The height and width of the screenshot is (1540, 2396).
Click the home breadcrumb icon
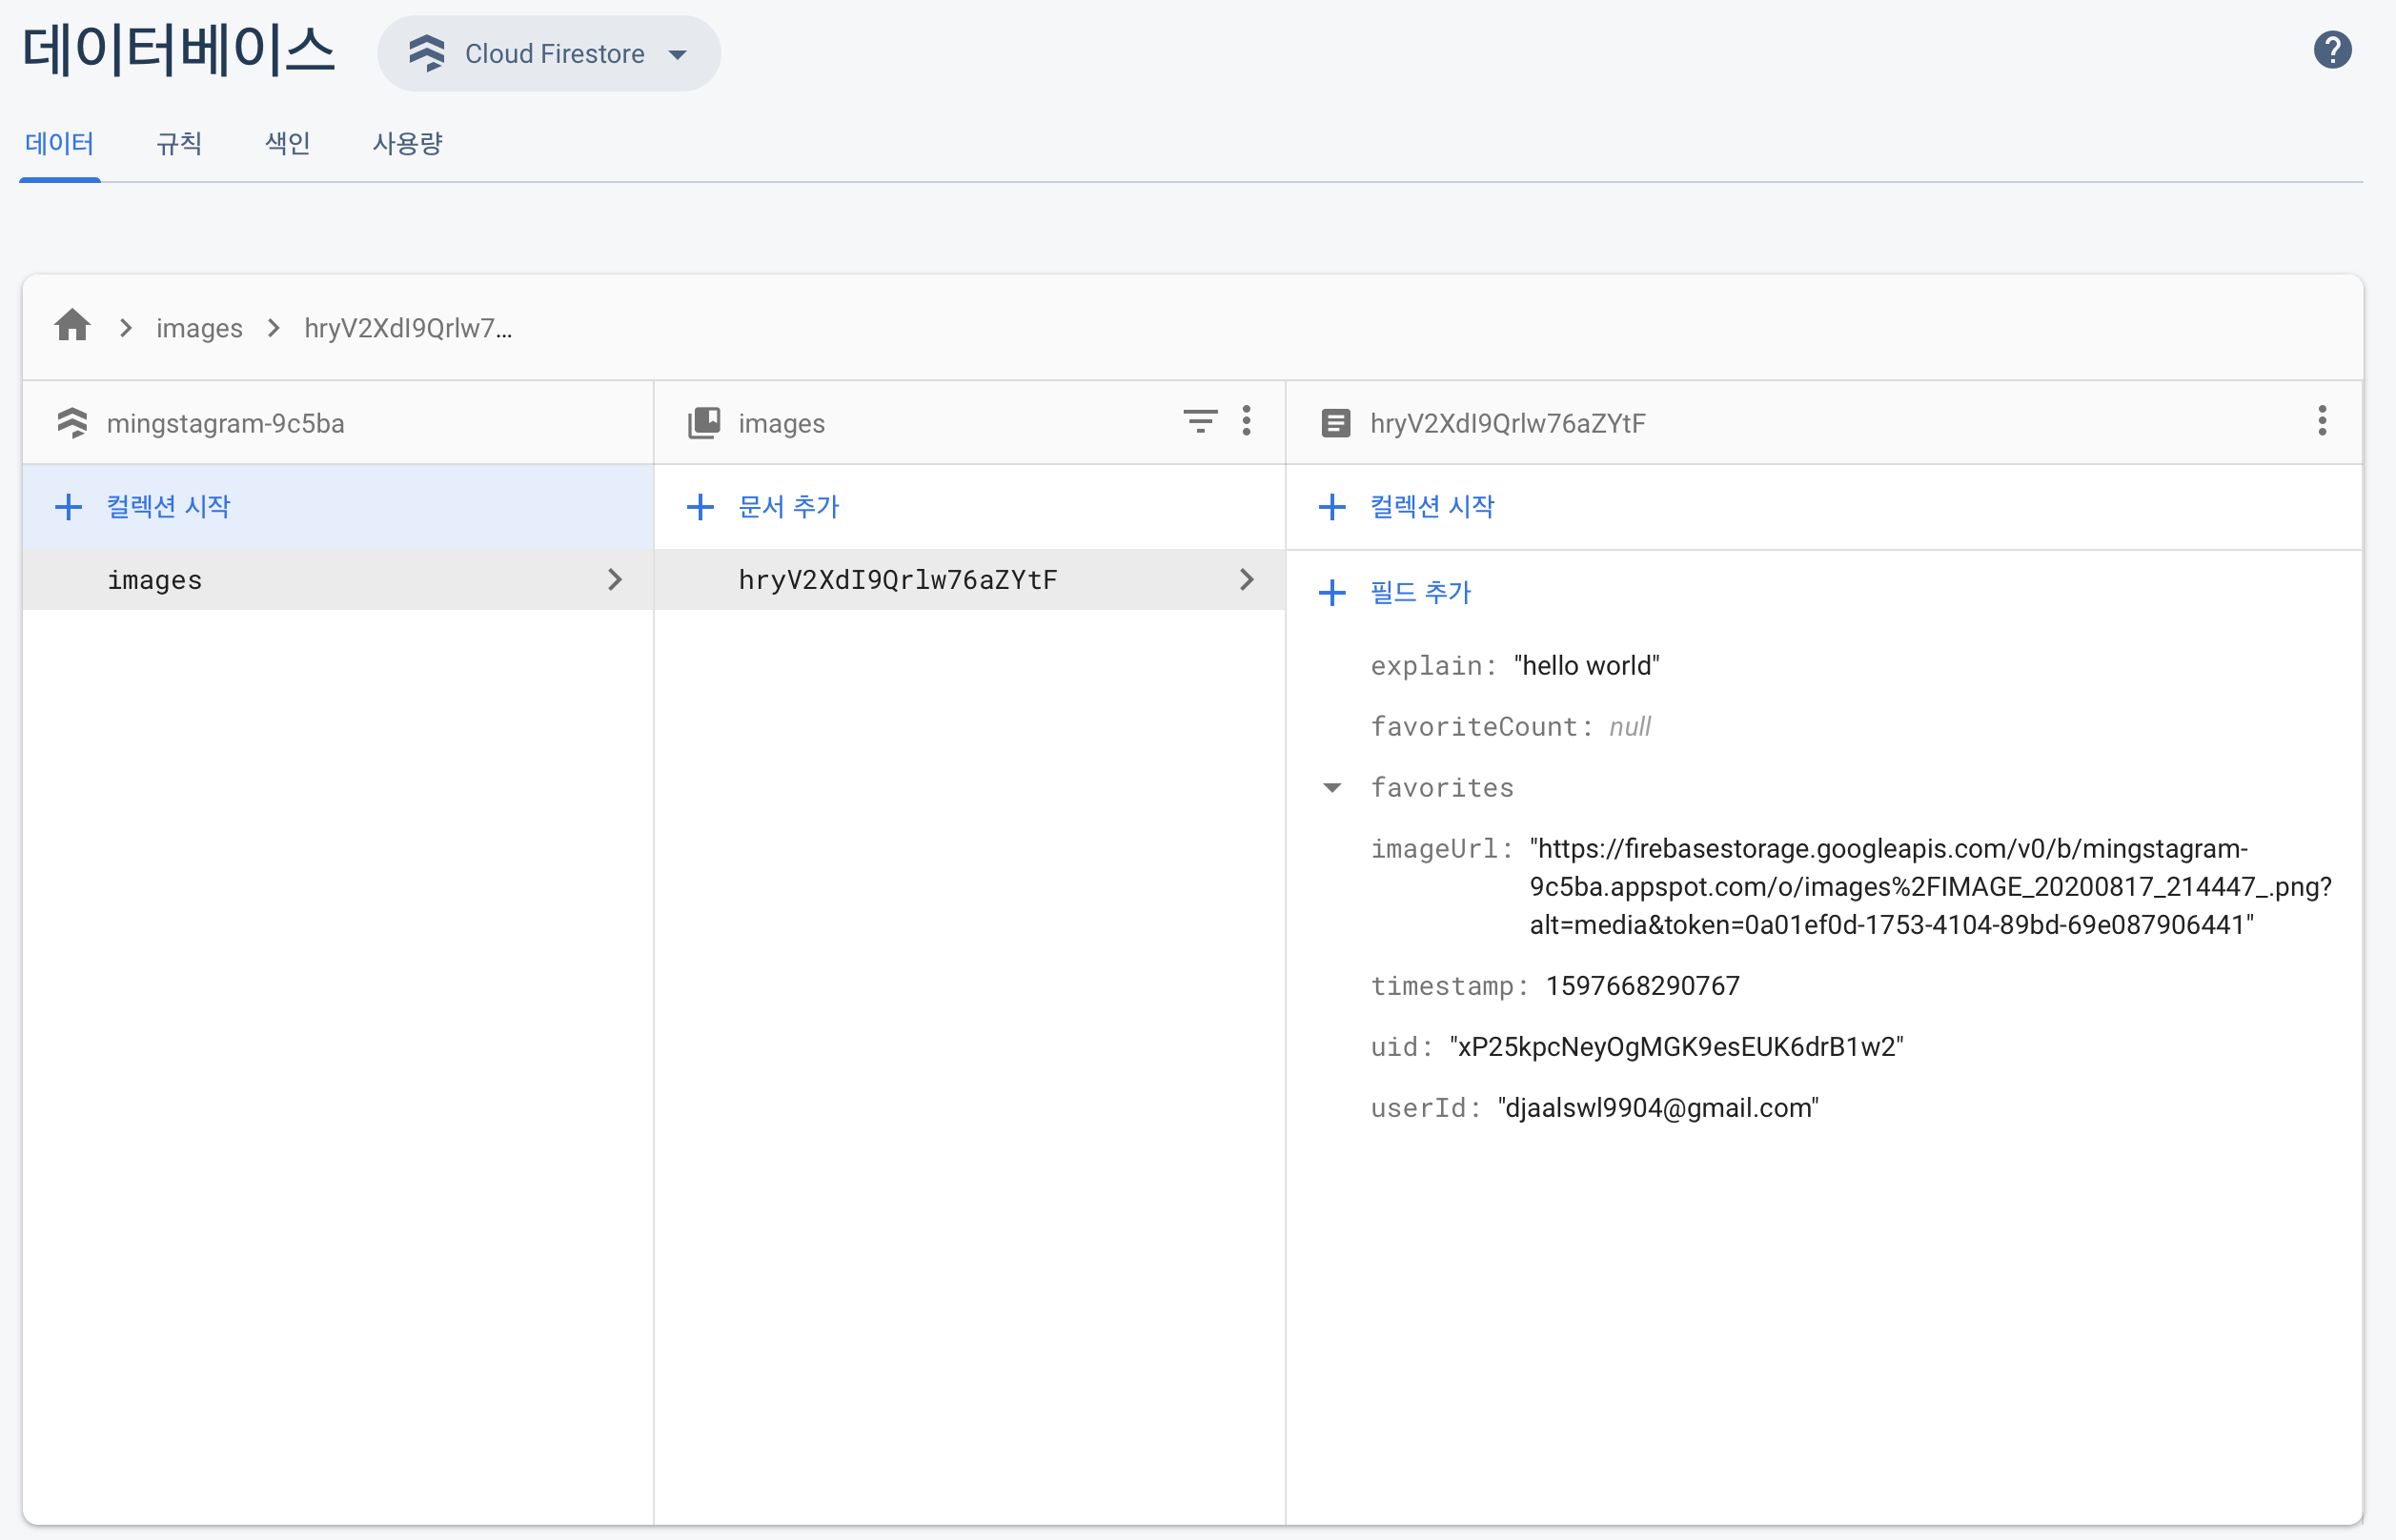[72, 326]
